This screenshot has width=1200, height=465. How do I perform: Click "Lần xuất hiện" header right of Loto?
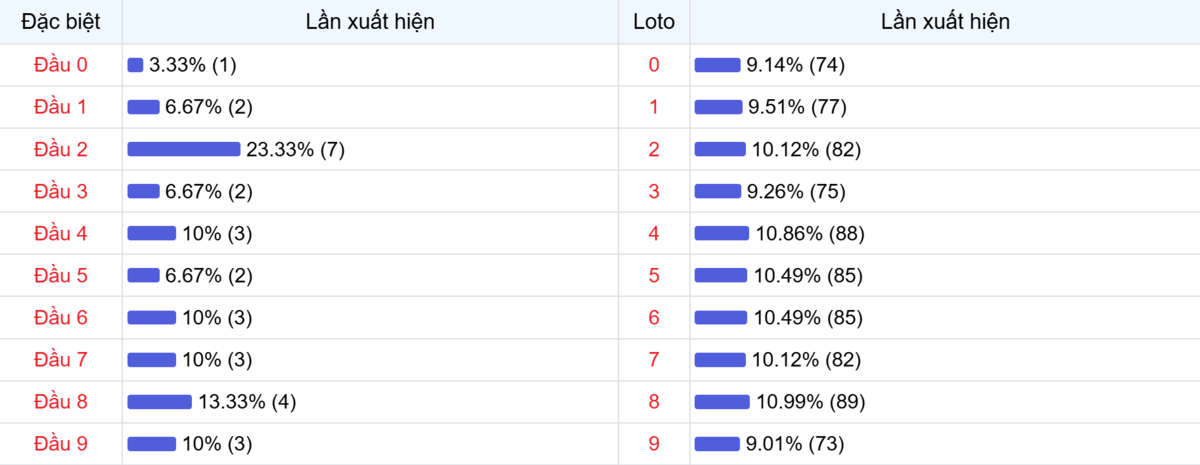pyautogui.click(x=945, y=22)
